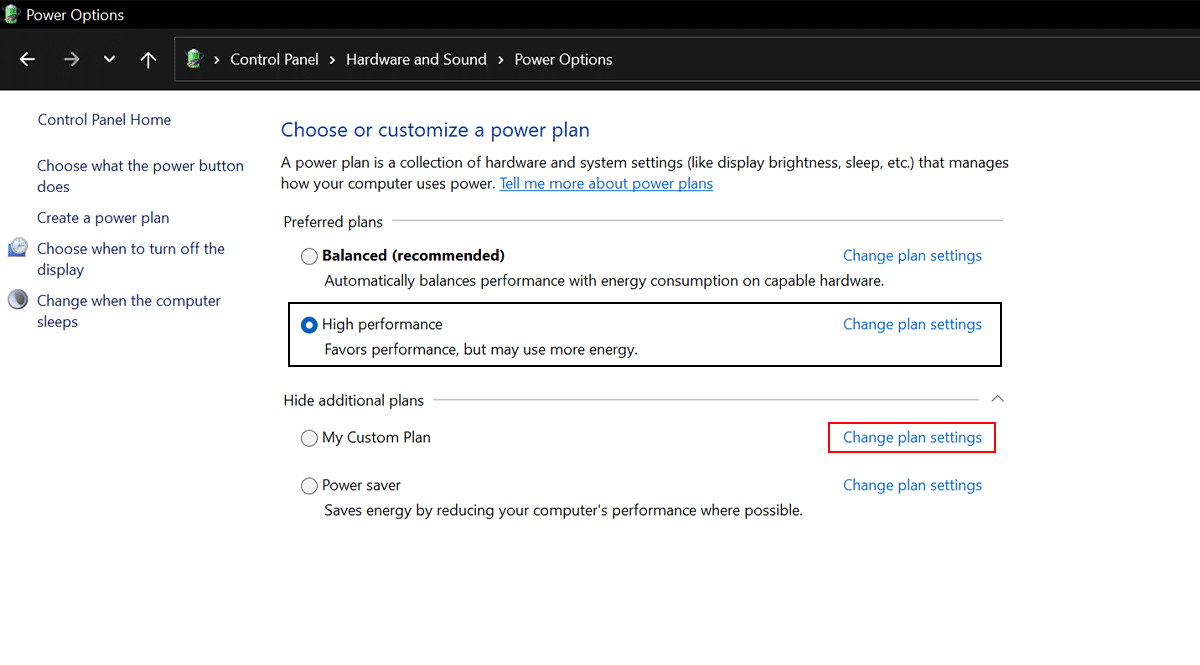Select the High performance radio button
1200x665 pixels.
pos(310,325)
